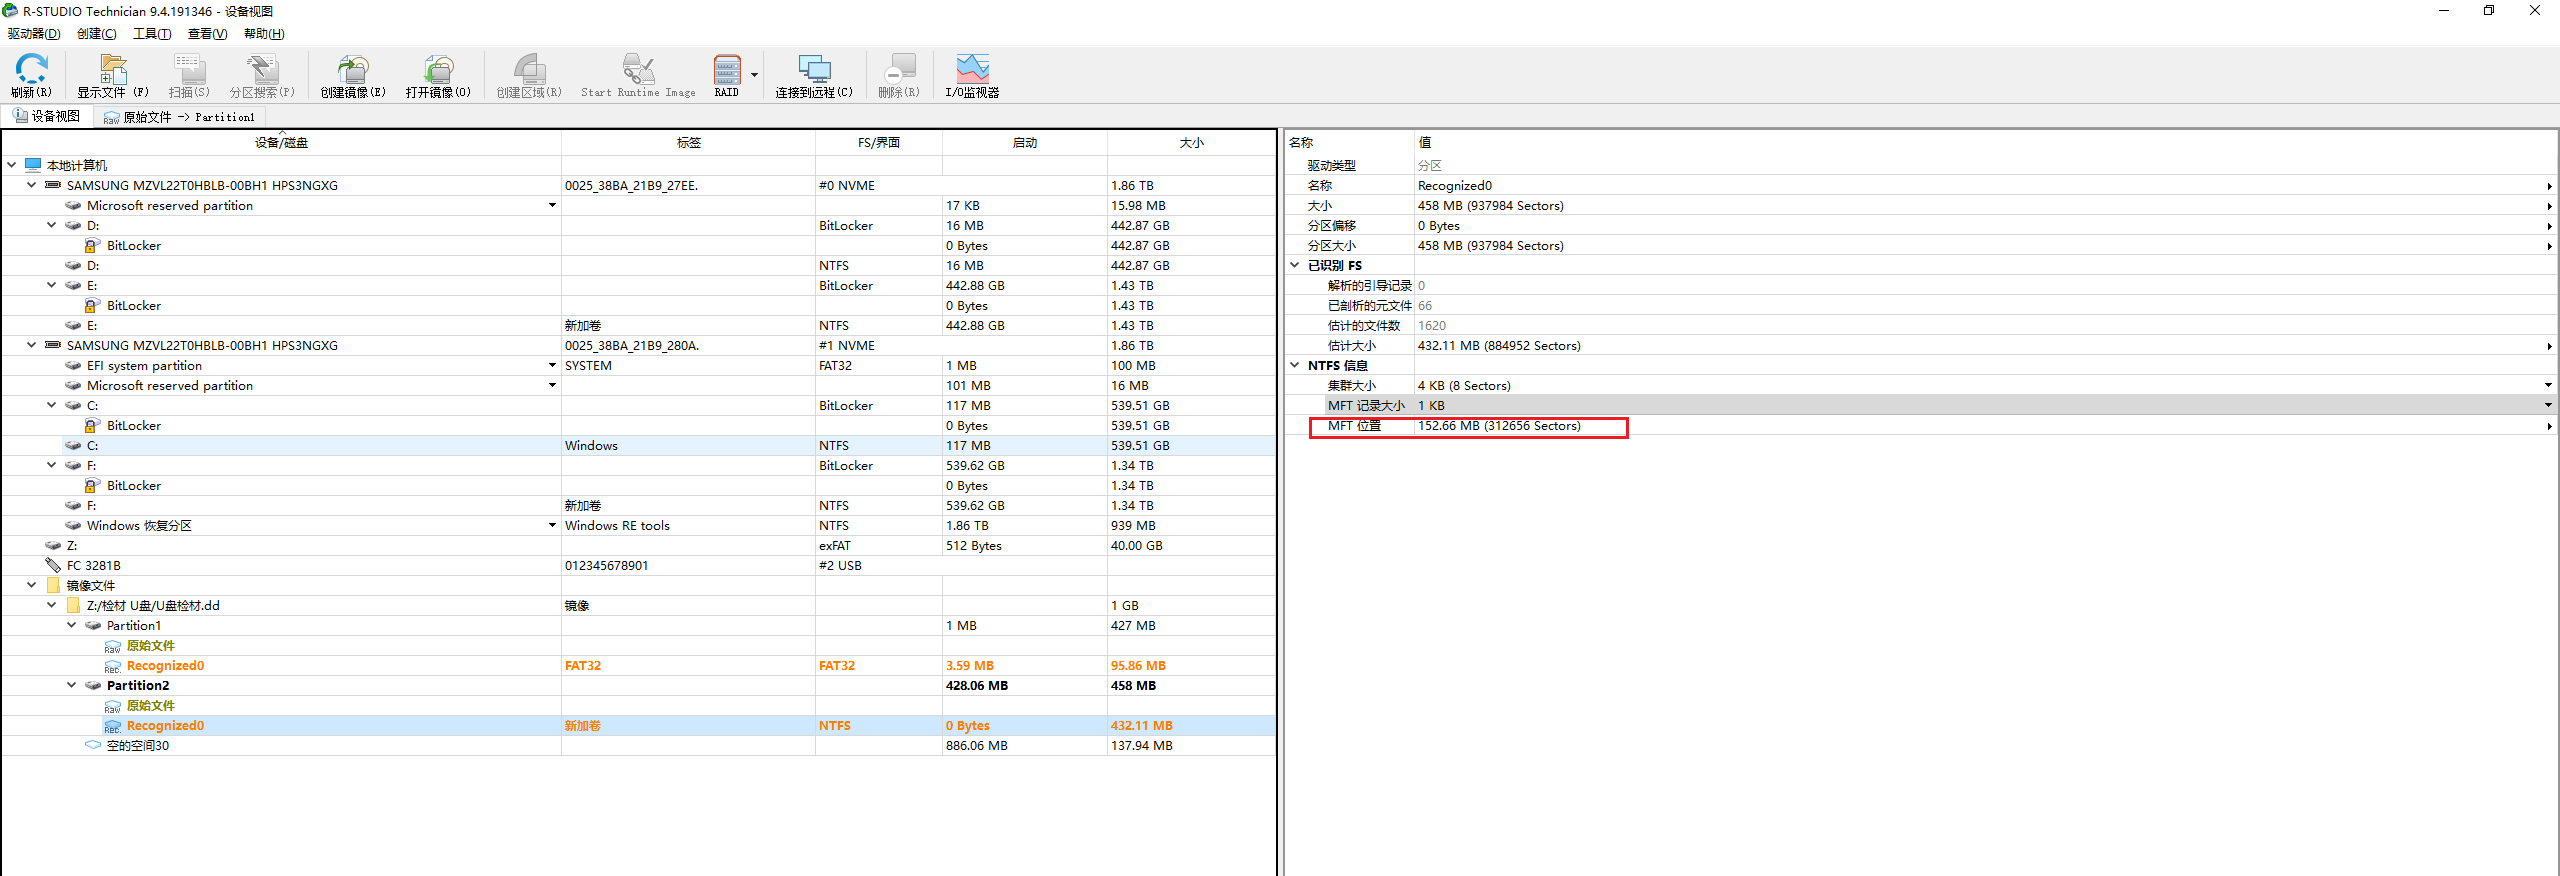The height and width of the screenshot is (876, 2560).
Task: Click BitLocker lock icon under D:
Action: click(x=92, y=245)
